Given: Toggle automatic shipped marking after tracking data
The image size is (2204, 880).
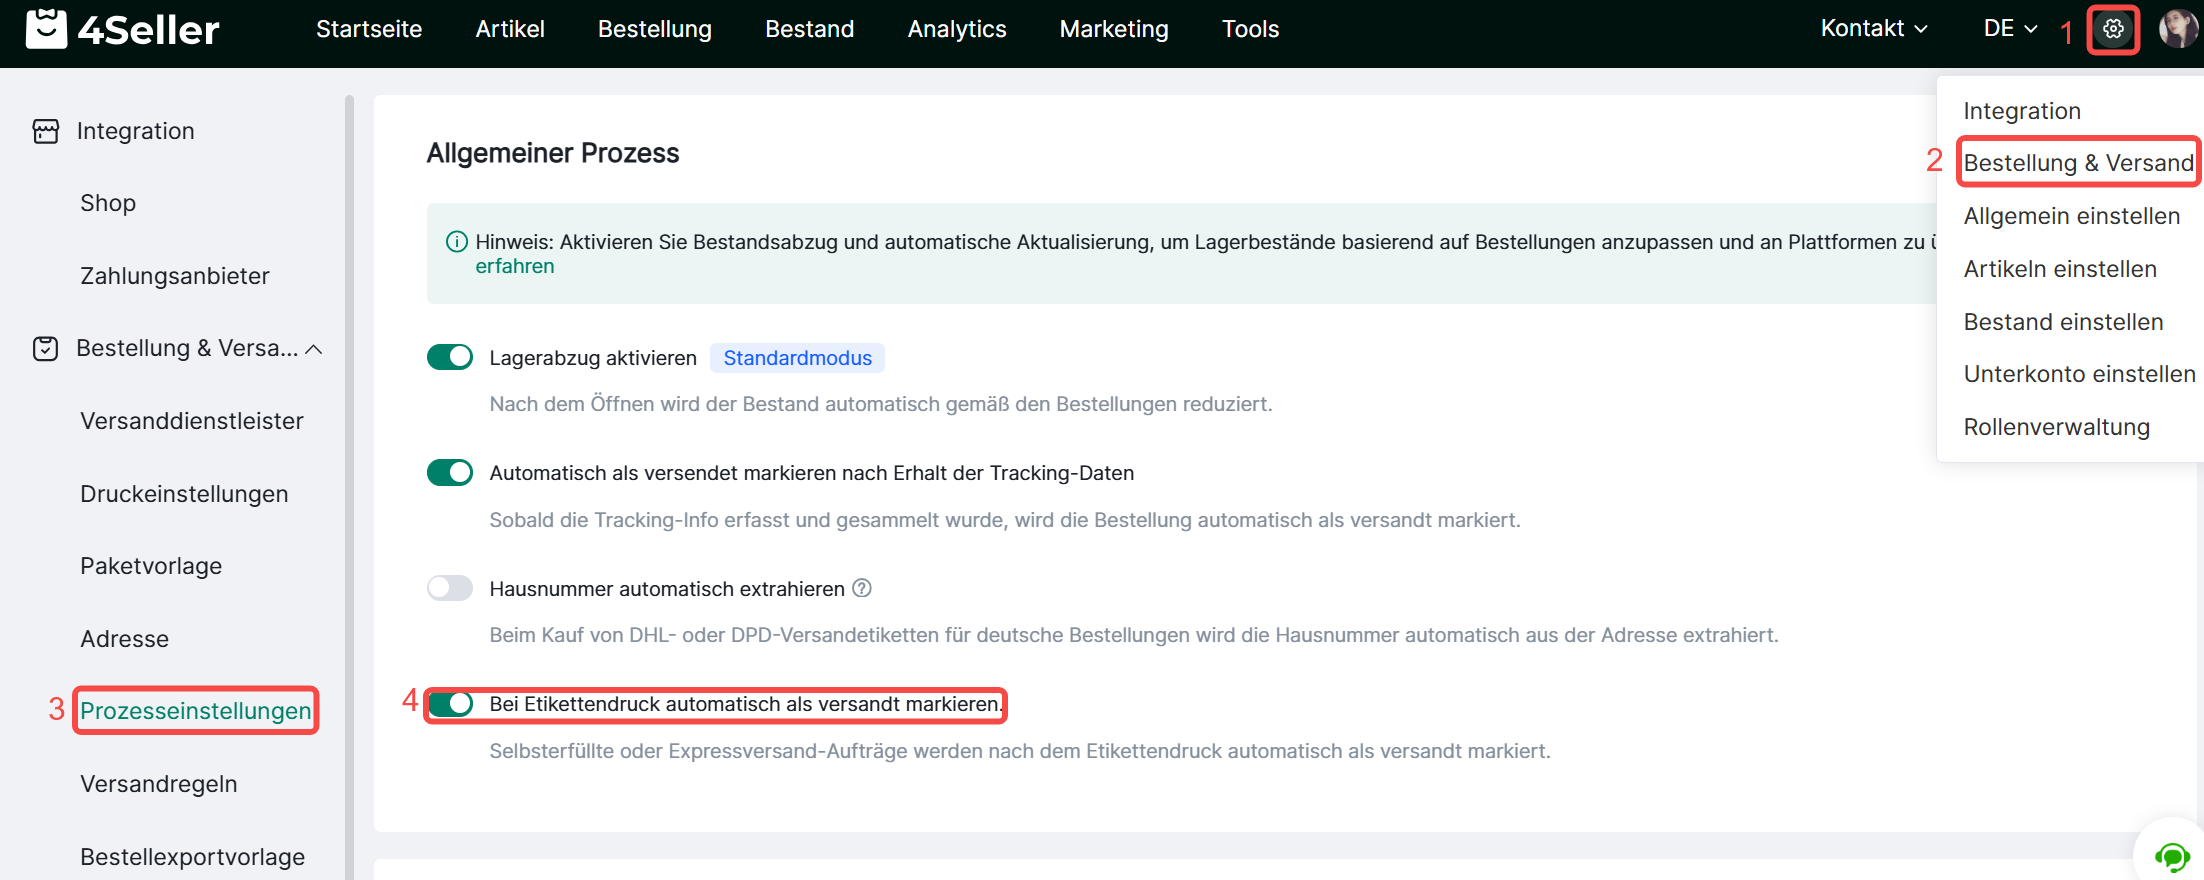Looking at the screenshot, I should tap(450, 473).
